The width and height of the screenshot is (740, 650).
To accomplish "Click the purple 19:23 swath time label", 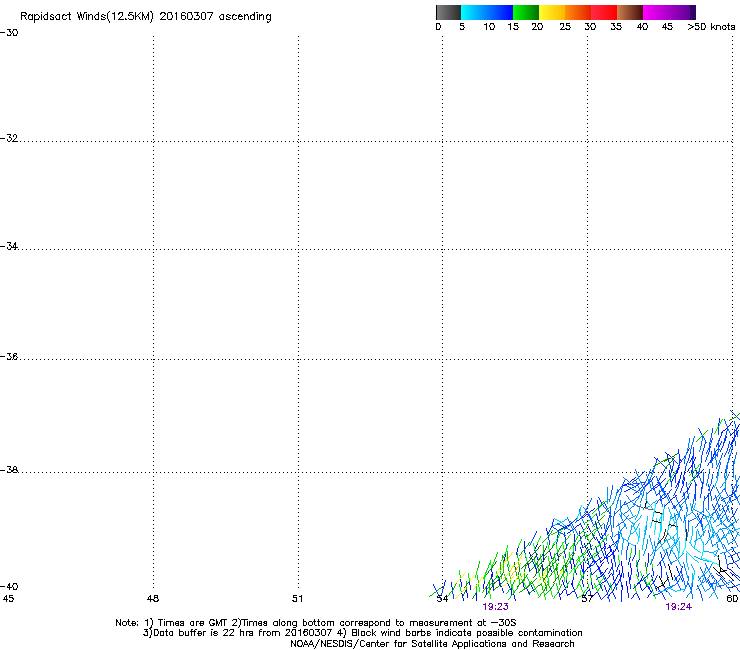I will (496, 607).
